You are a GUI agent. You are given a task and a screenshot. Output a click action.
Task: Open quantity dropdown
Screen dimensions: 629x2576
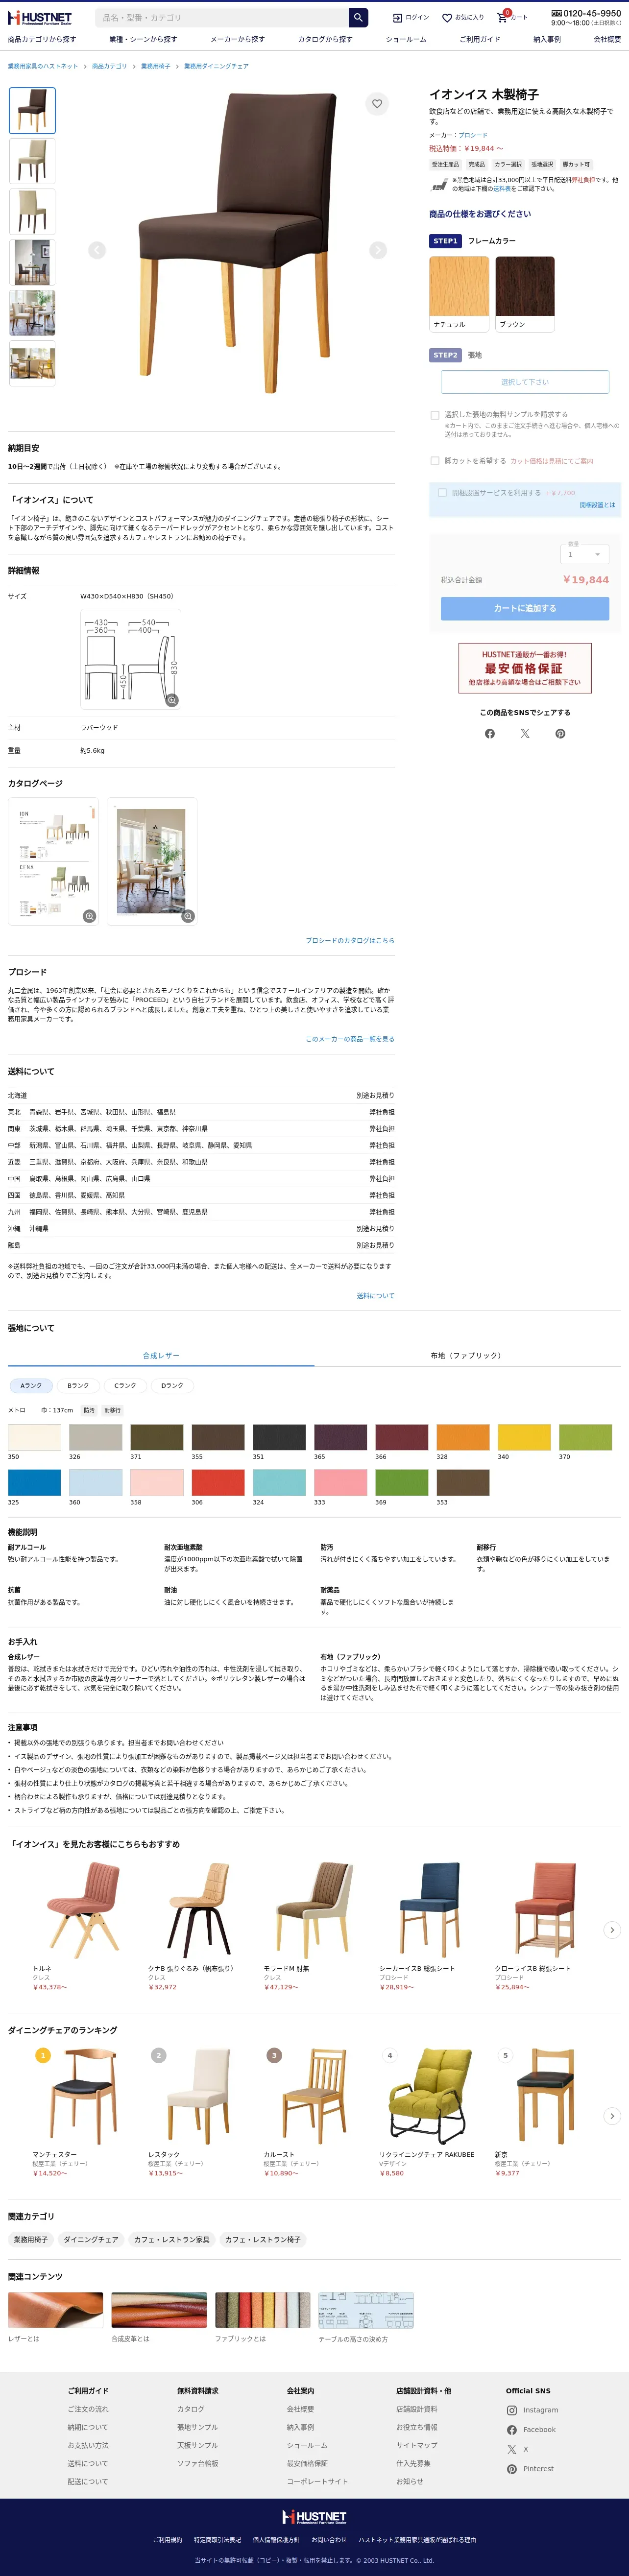tap(584, 553)
